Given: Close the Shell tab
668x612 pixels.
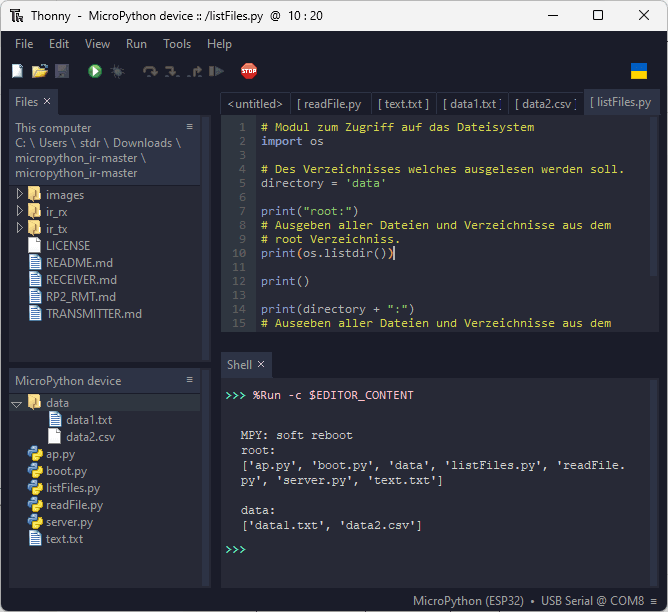Looking at the screenshot, I should (261, 365).
